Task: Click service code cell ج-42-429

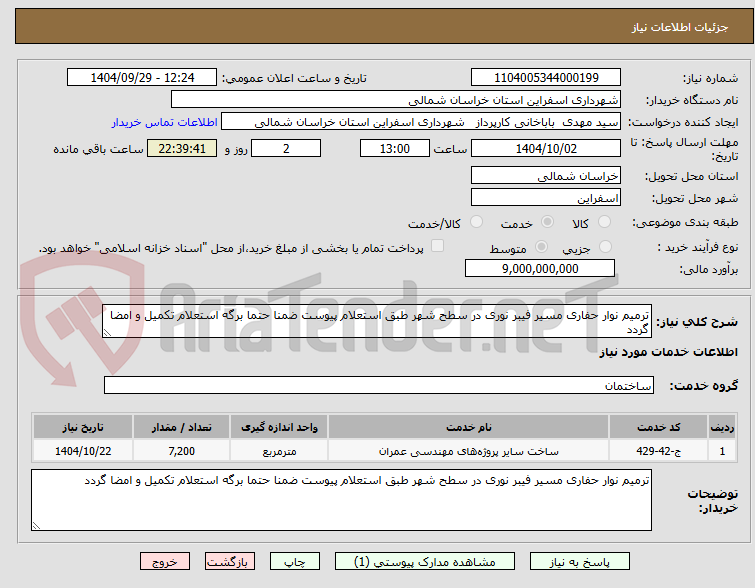Action: click(x=658, y=451)
